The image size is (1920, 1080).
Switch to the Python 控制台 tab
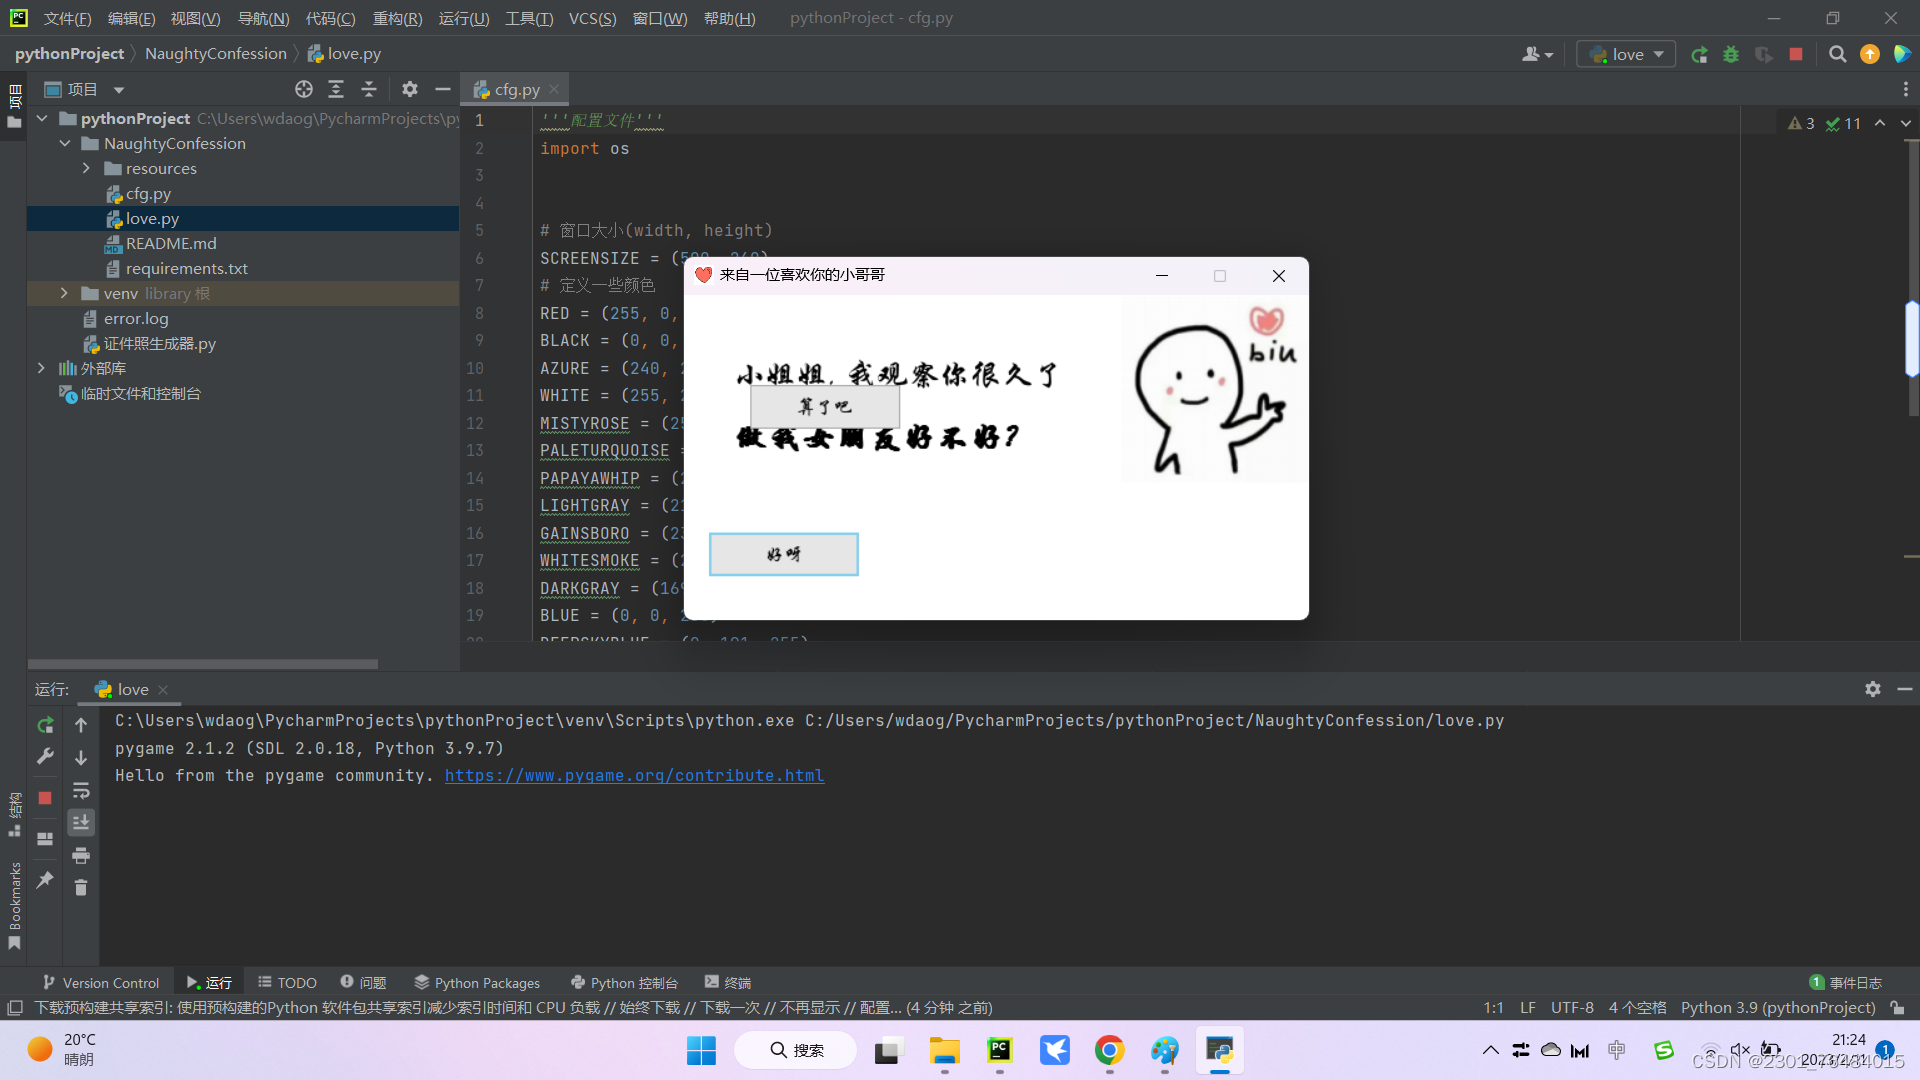[x=624, y=982]
